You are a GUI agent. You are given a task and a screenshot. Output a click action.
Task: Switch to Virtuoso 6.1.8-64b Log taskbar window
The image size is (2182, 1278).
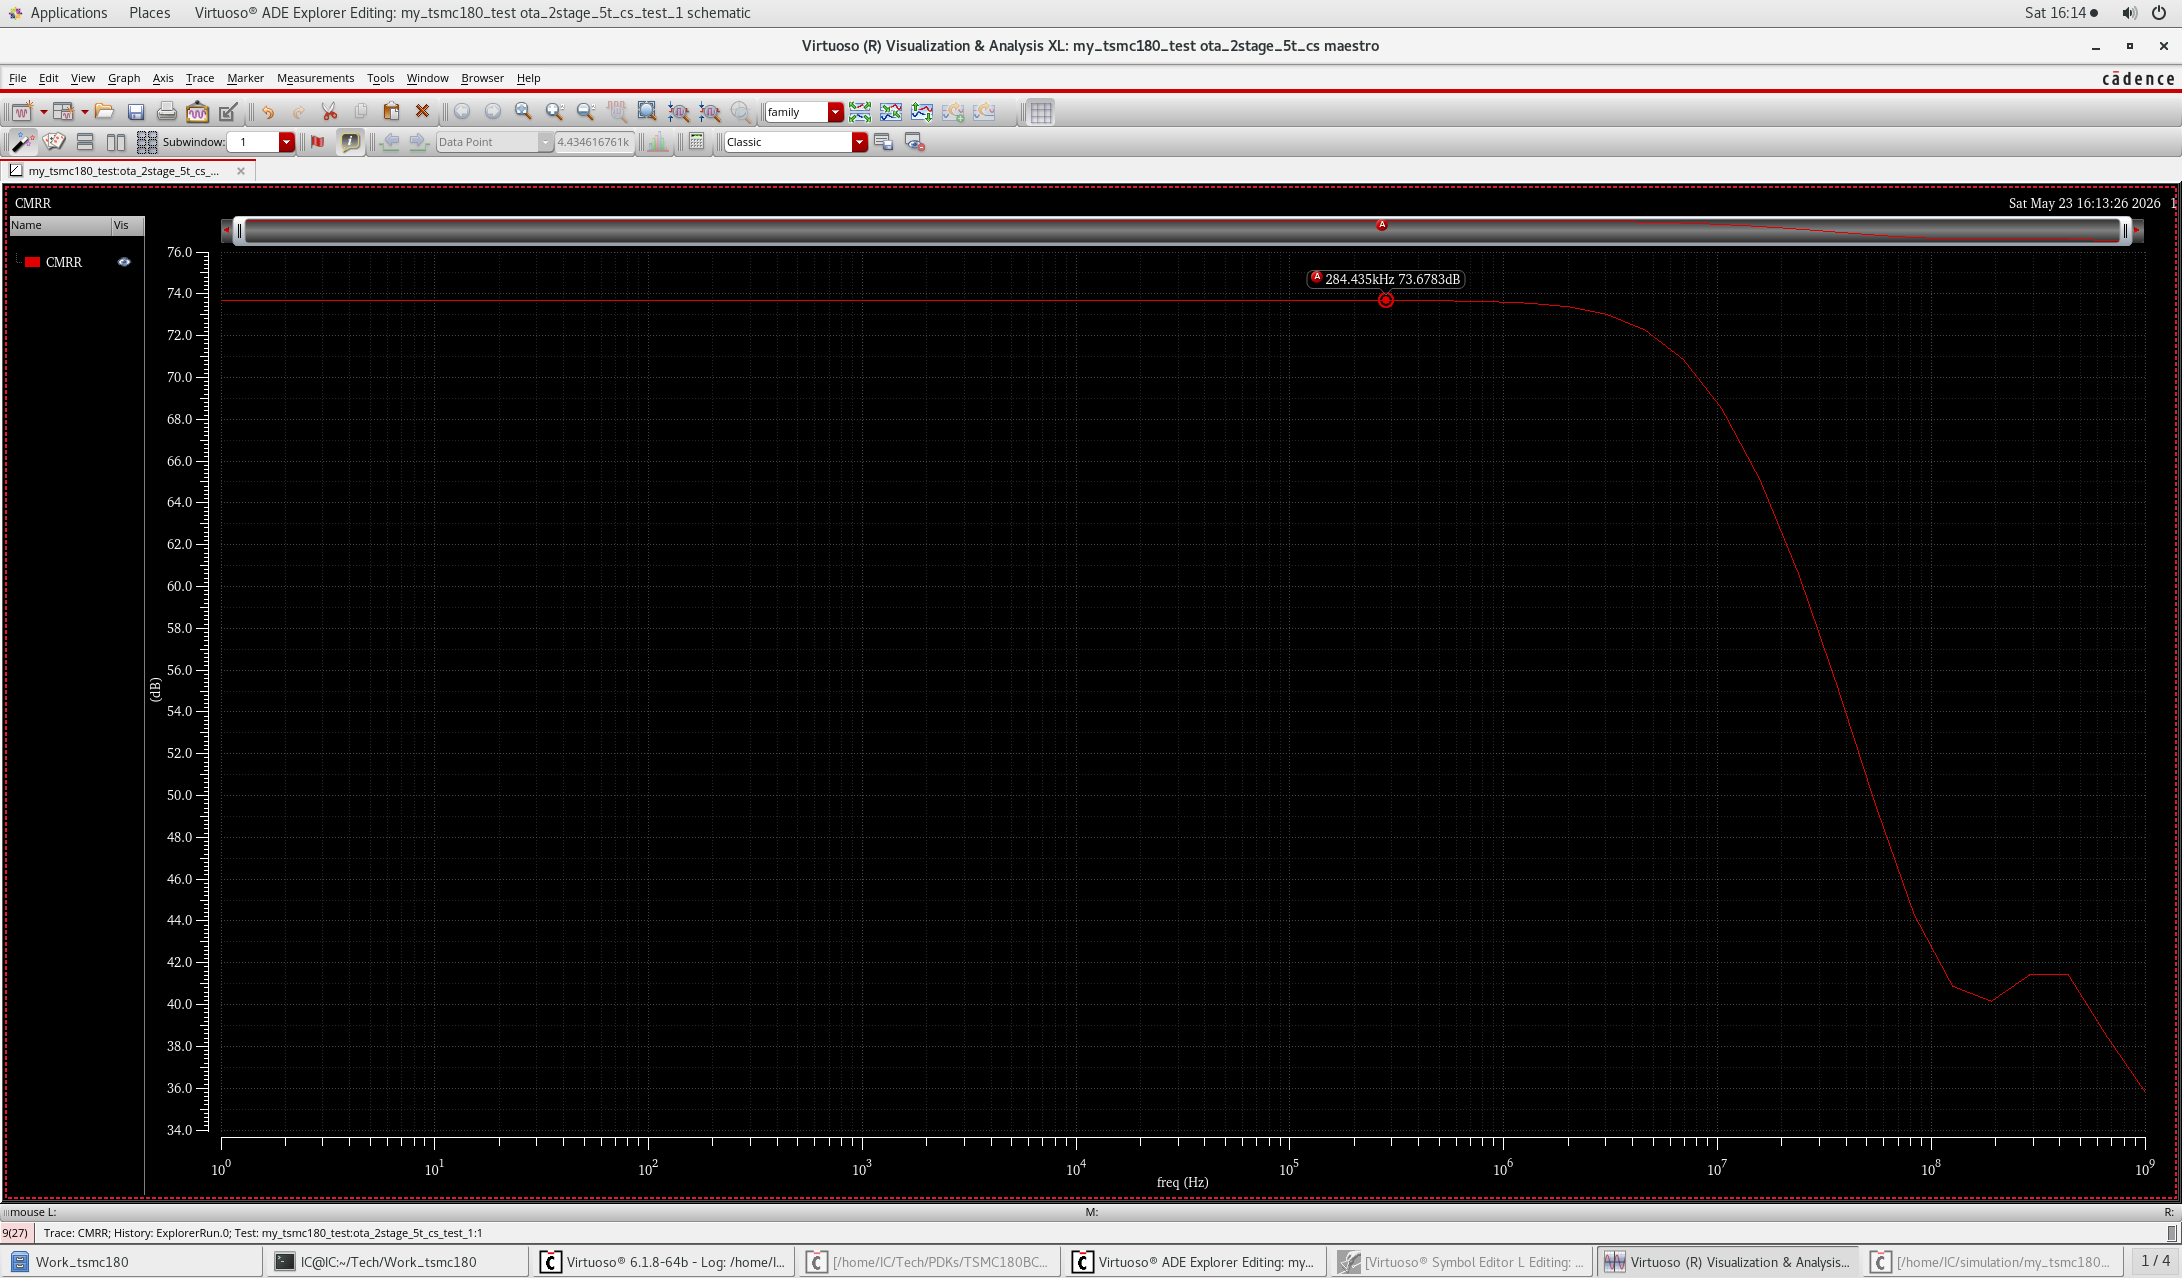(x=664, y=1262)
